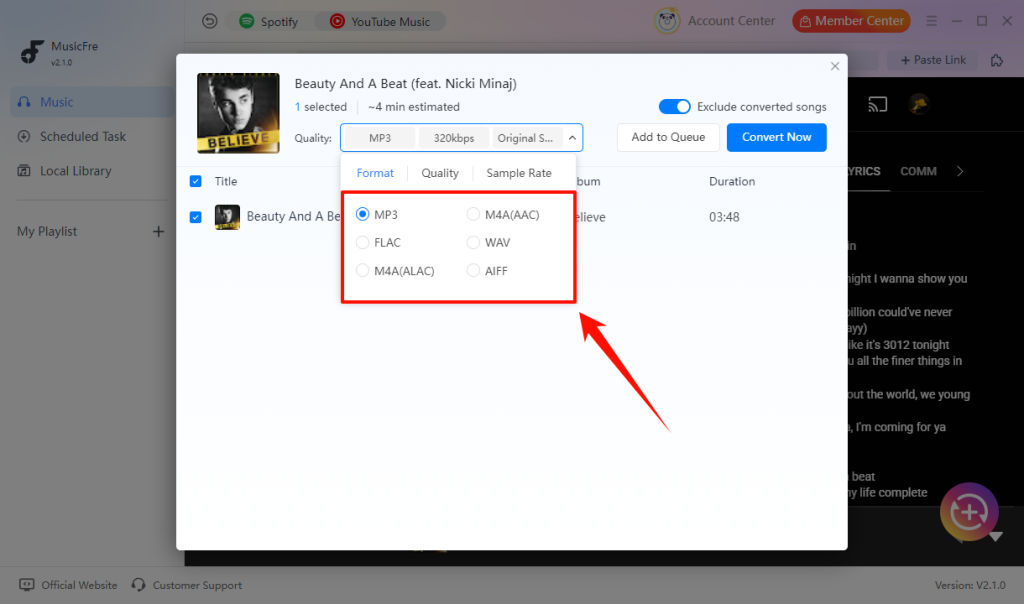Open the Member Center button

(852, 21)
